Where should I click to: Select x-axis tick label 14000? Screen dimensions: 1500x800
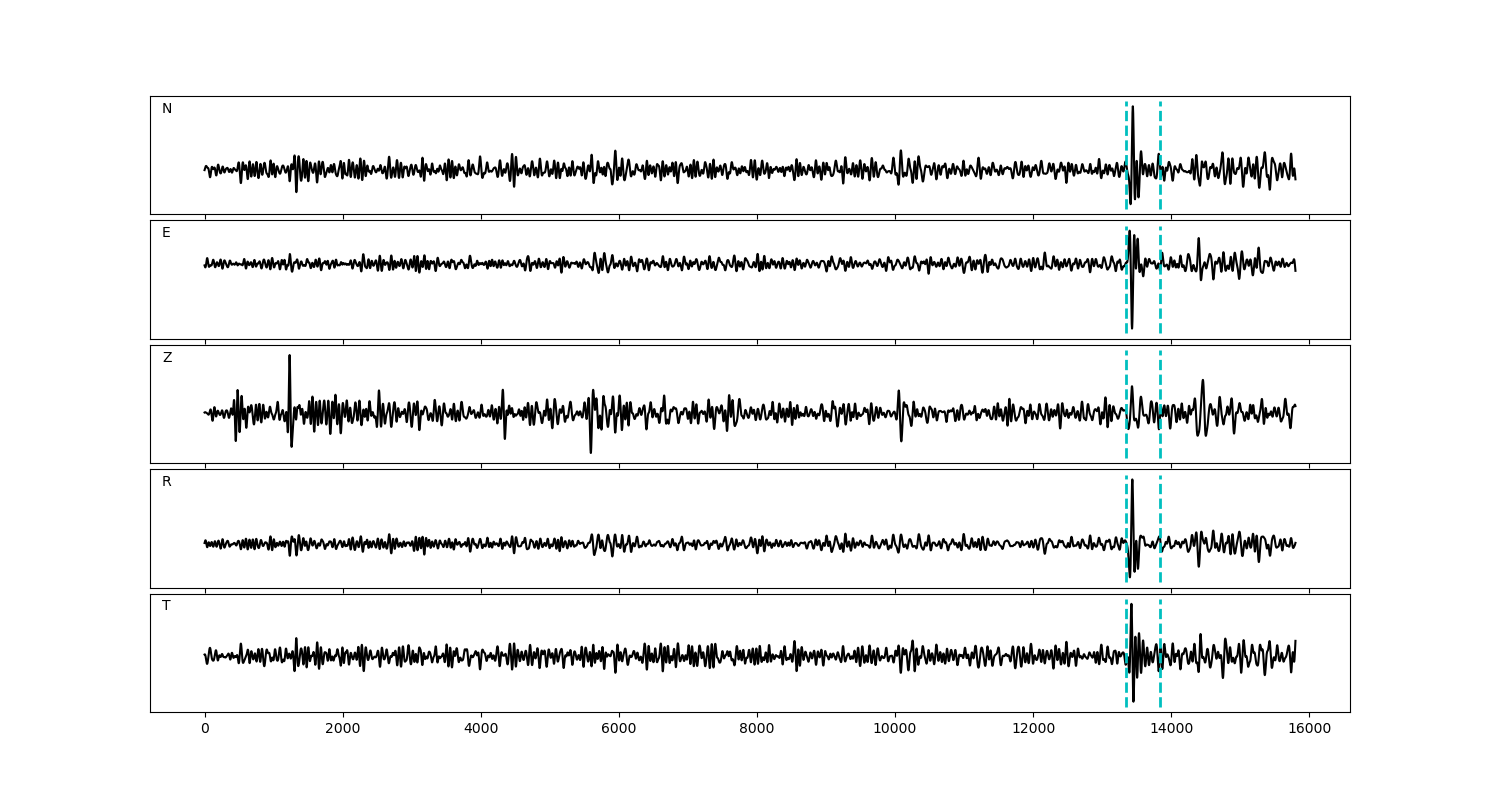click(1171, 730)
